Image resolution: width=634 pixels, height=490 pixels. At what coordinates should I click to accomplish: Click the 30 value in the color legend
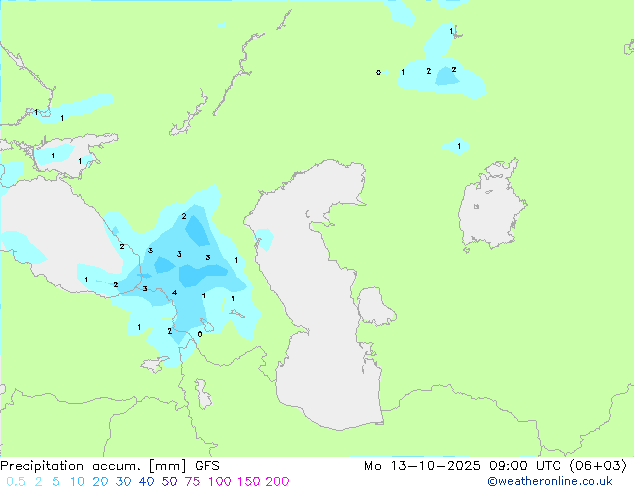pyautogui.click(x=123, y=482)
